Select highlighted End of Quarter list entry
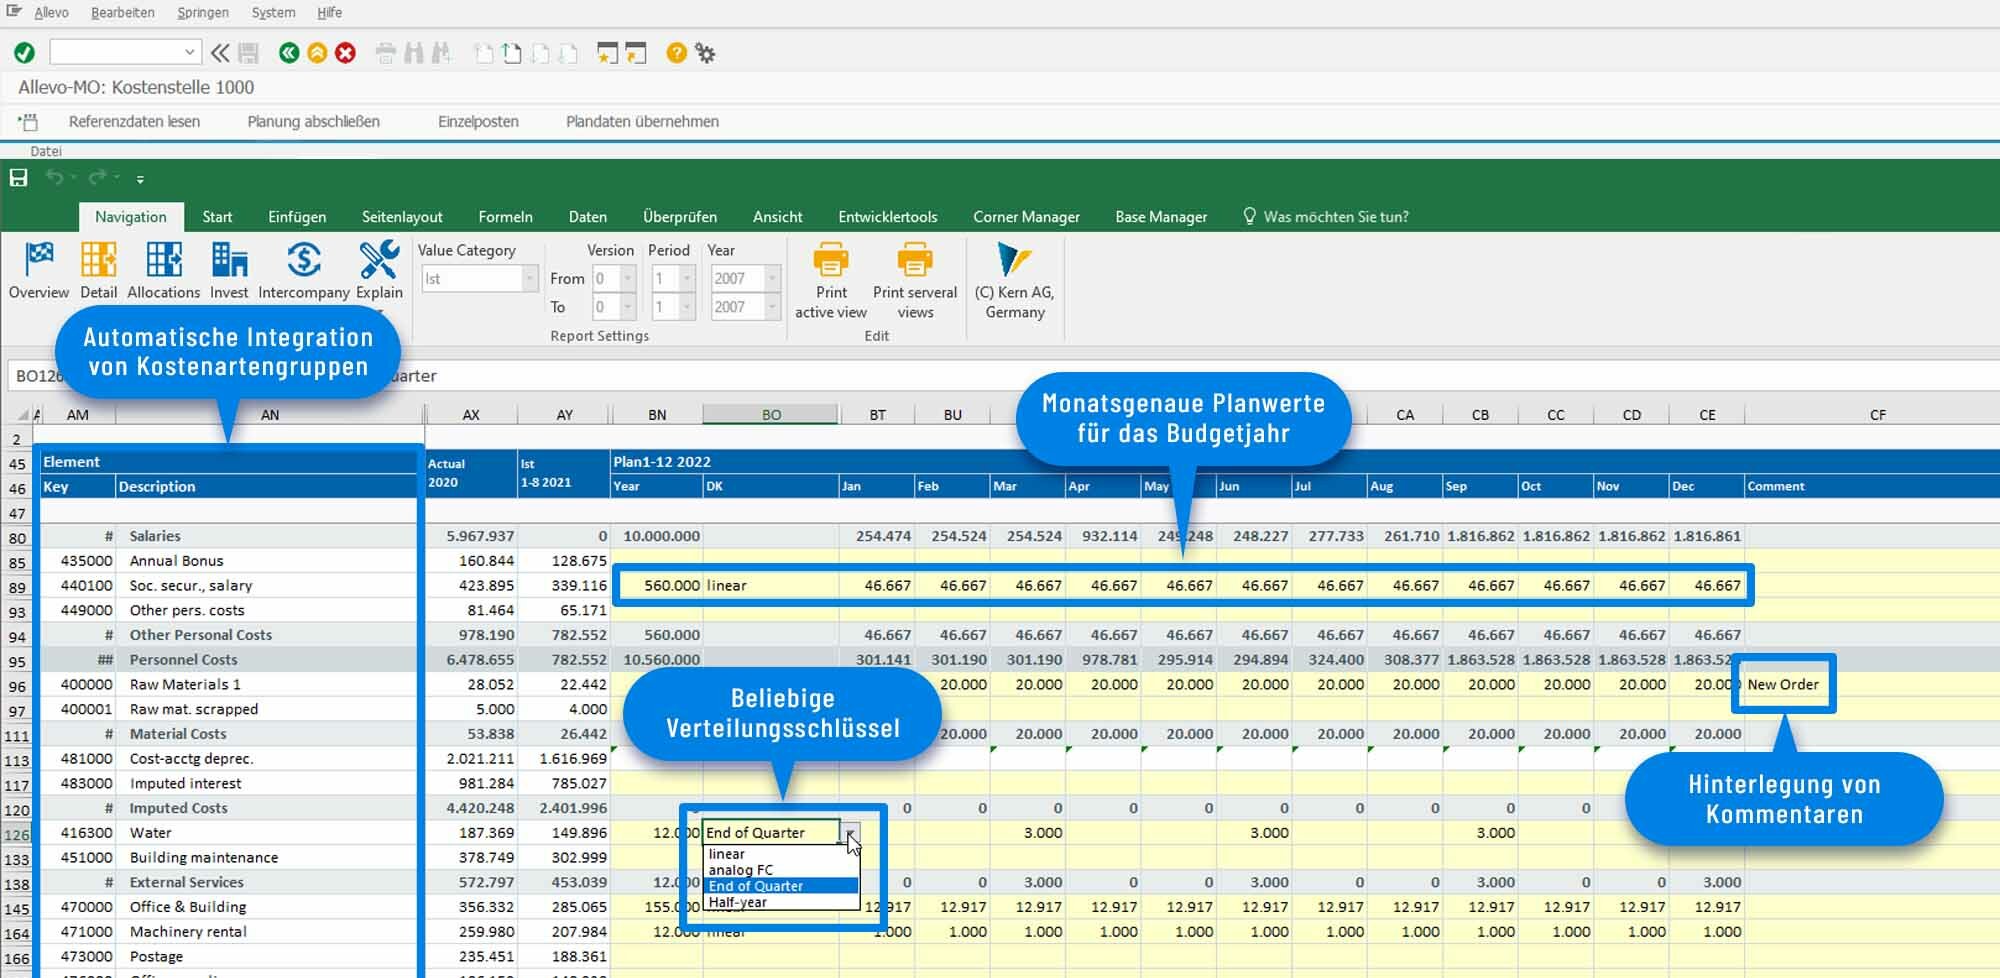Image resolution: width=2000 pixels, height=978 pixels. (x=781, y=886)
